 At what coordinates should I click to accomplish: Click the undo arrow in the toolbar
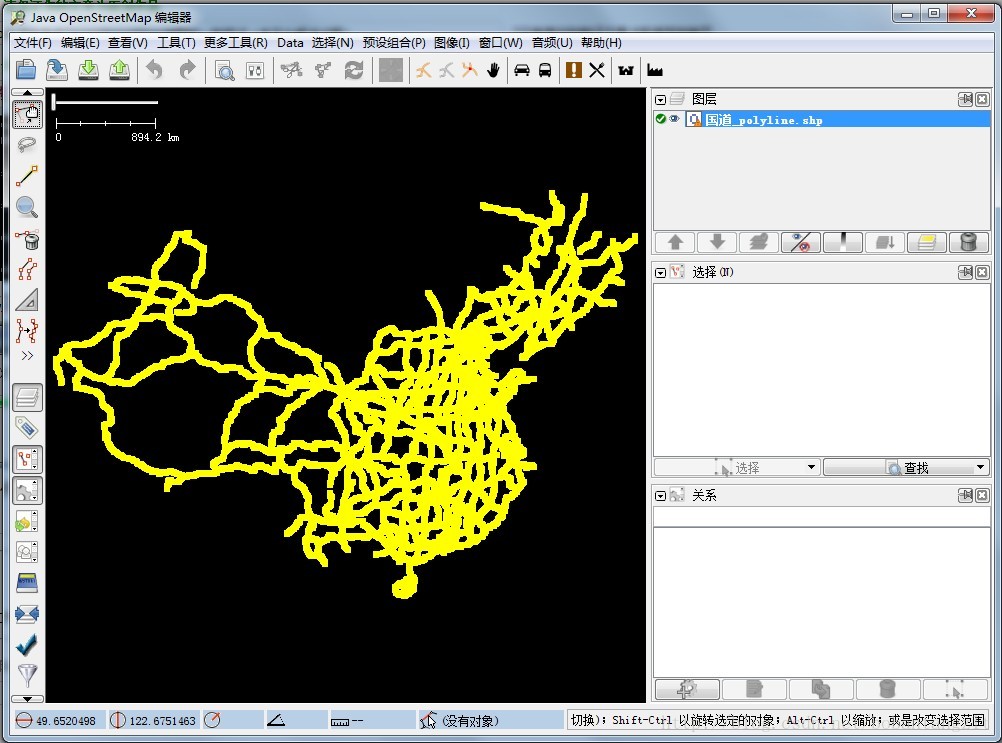tap(155, 70)
